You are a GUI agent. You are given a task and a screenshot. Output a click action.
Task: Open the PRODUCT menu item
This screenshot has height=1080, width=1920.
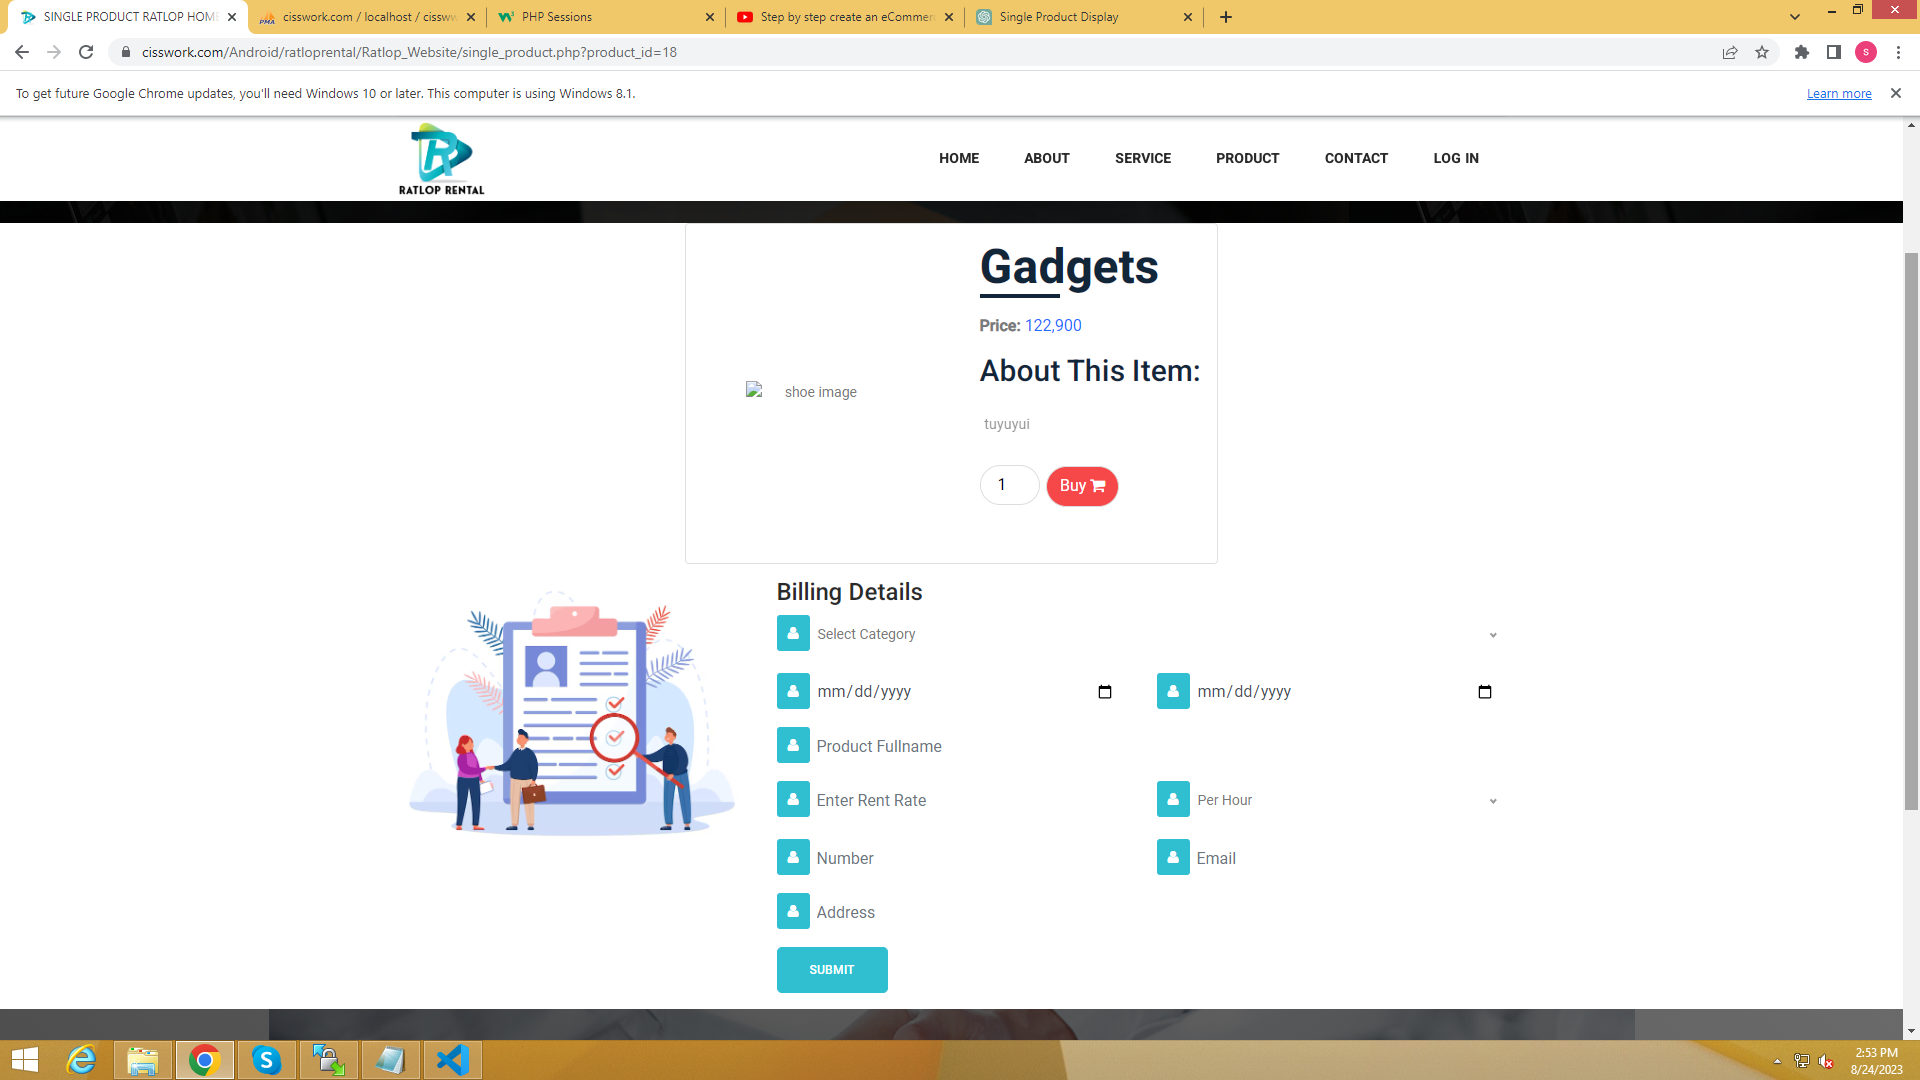pyautogui.click(x=1247, y=158)
